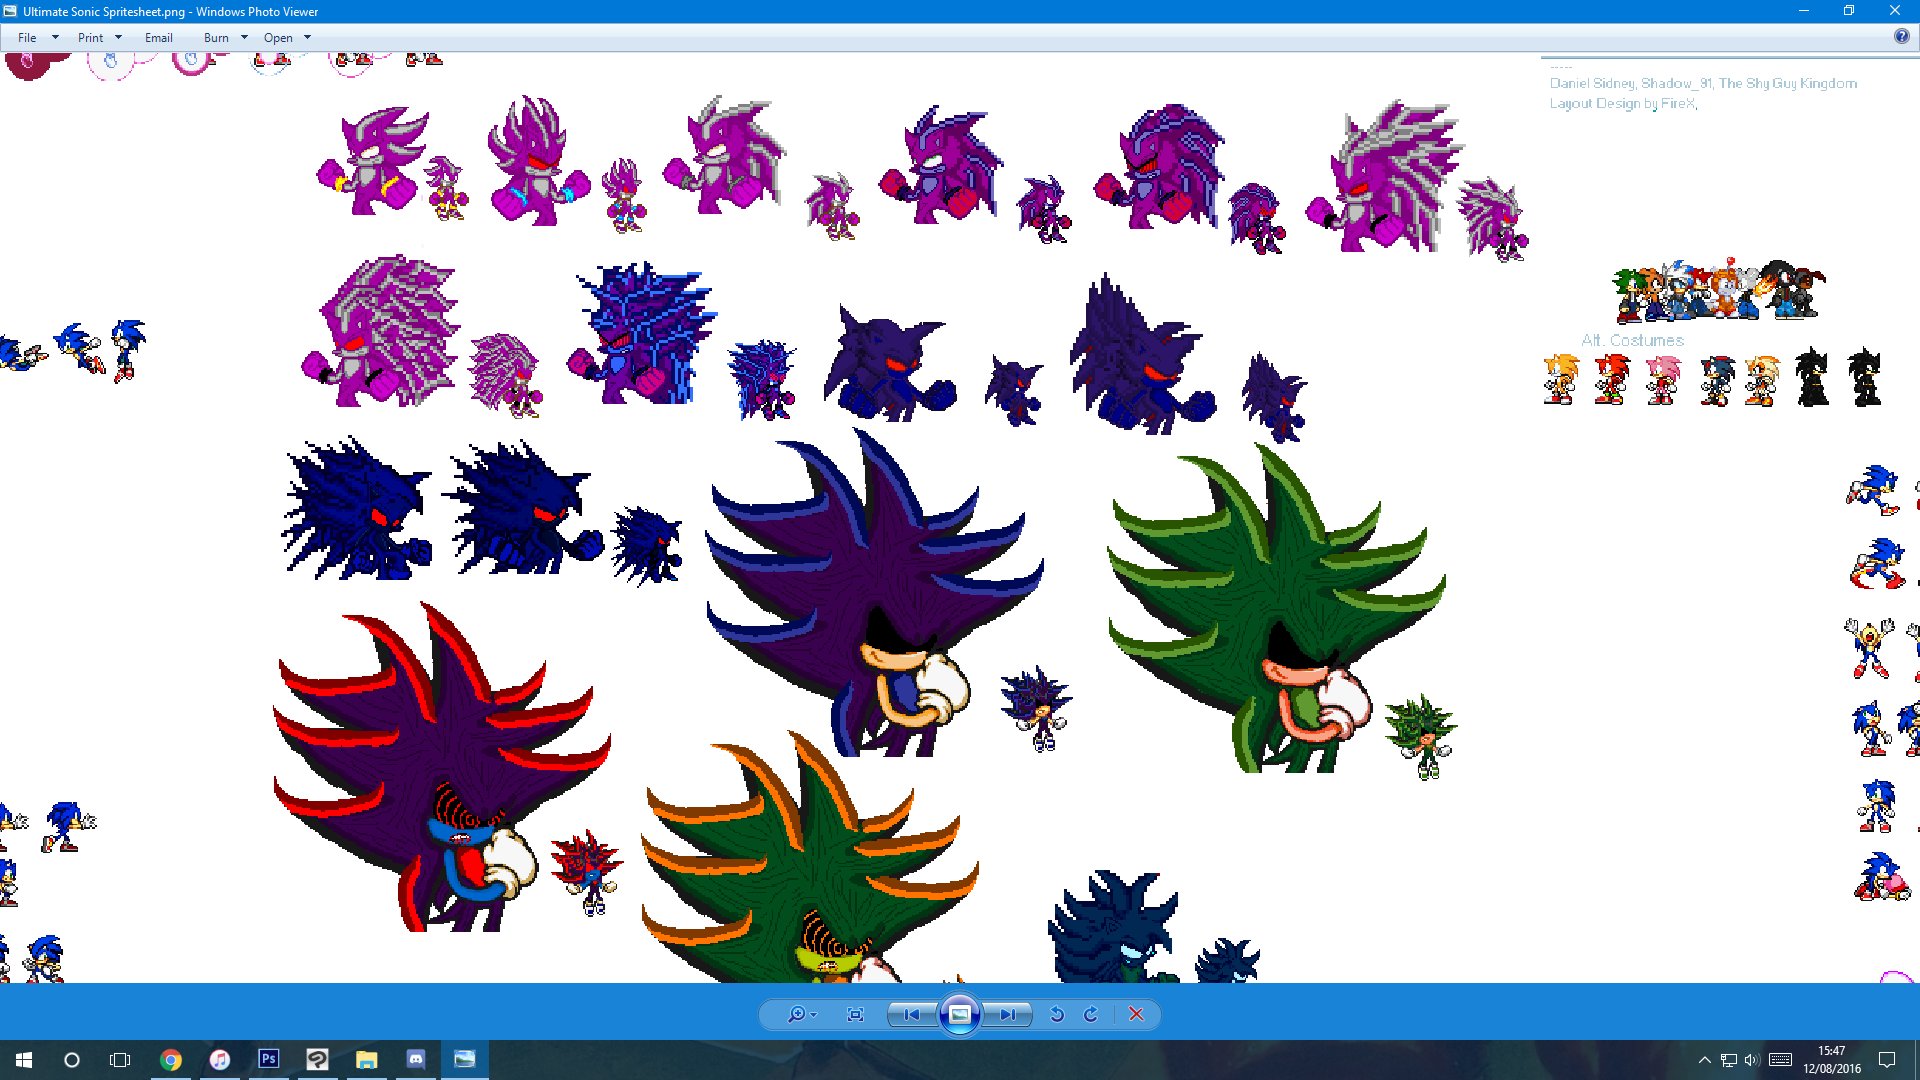Open the File menu
This screenshot has width=1920, height=1080.
tap(27, 38)
